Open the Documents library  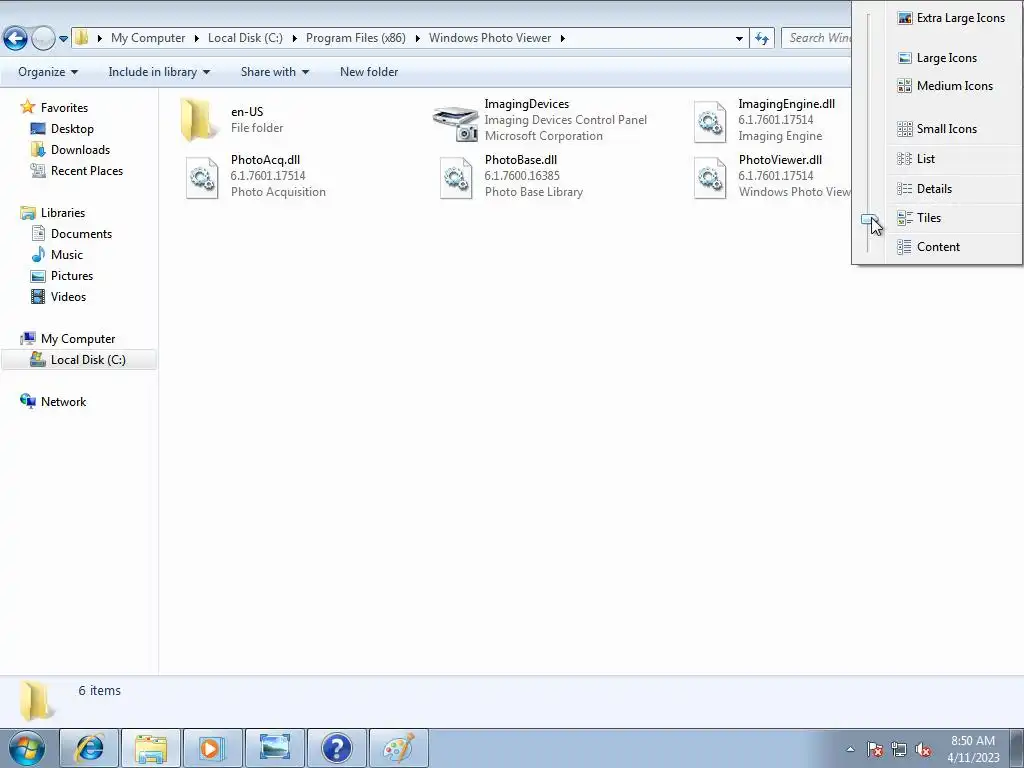pos(81,234)
